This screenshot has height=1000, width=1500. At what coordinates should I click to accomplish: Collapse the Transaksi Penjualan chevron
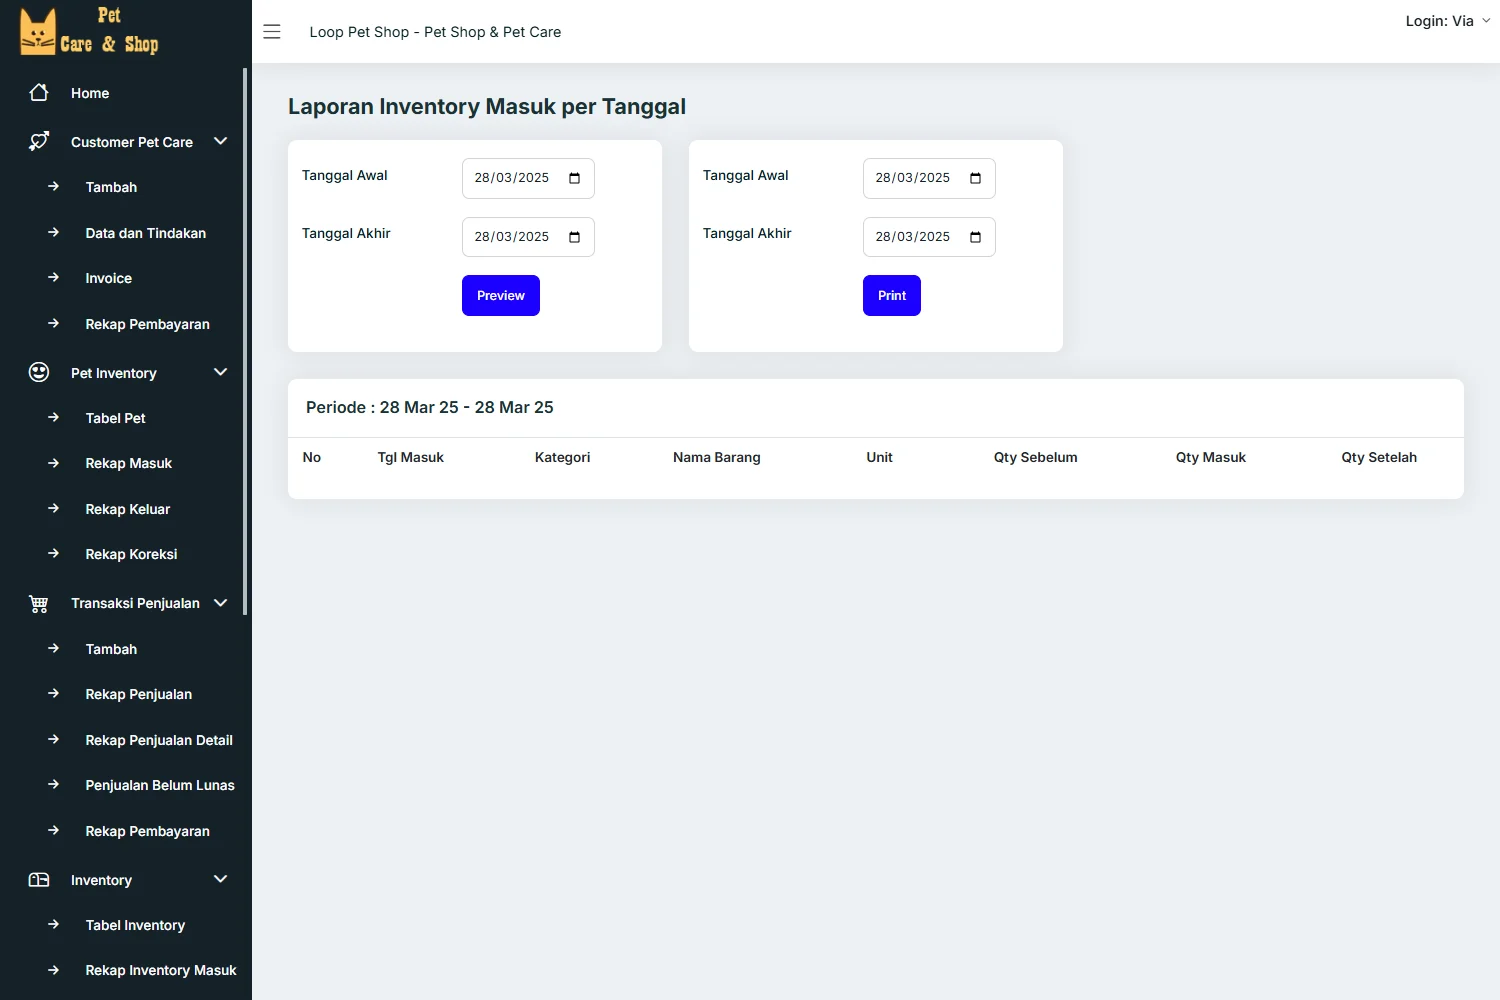[x=221, y=603]
